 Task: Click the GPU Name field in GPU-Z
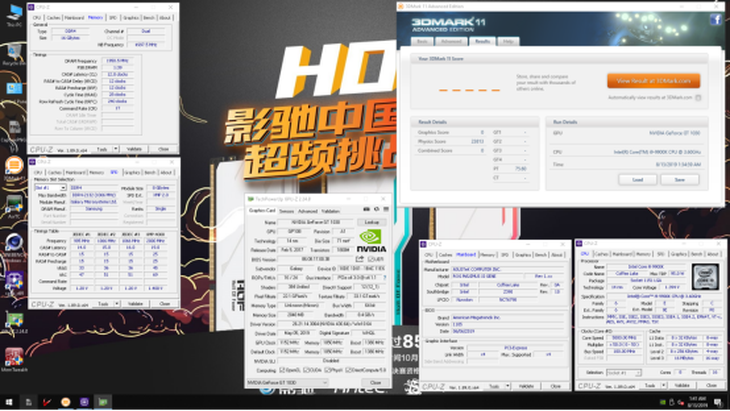pyautogui.click(x=316, y=222)
